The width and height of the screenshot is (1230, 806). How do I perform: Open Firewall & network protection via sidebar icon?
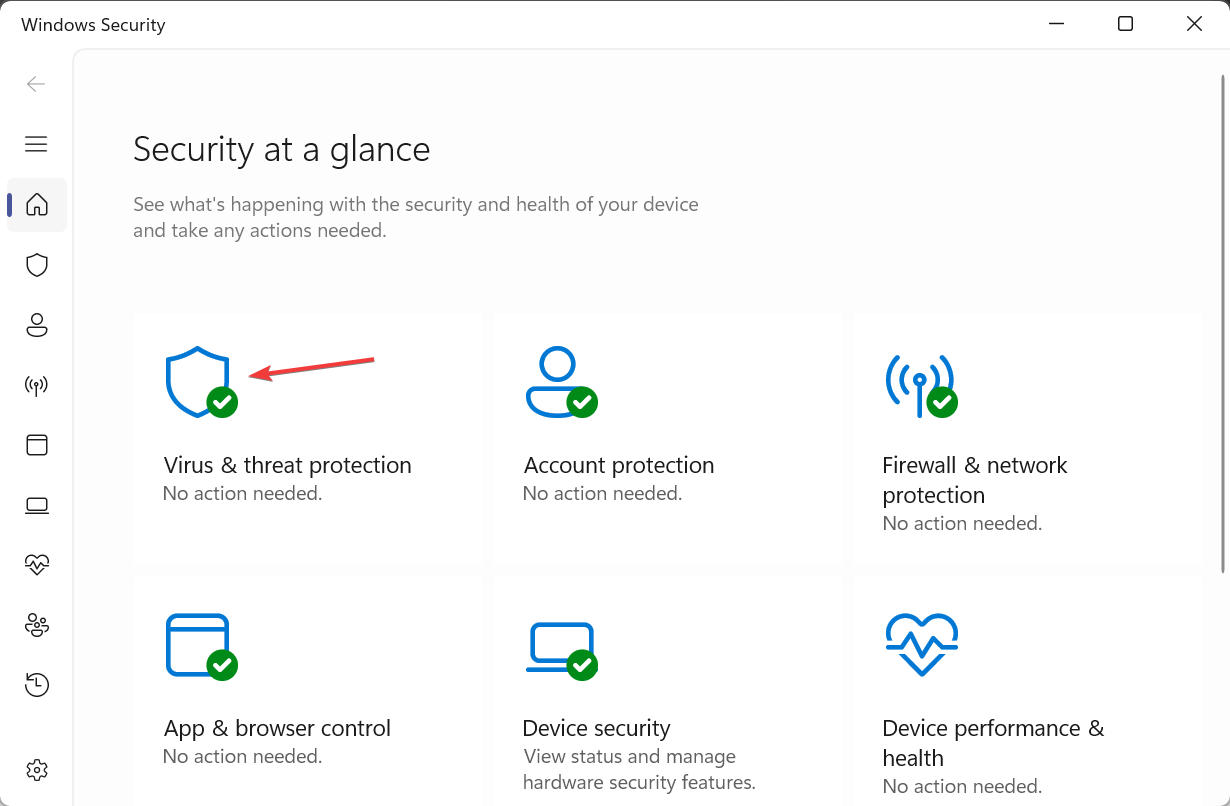click(x=36, y=385)
